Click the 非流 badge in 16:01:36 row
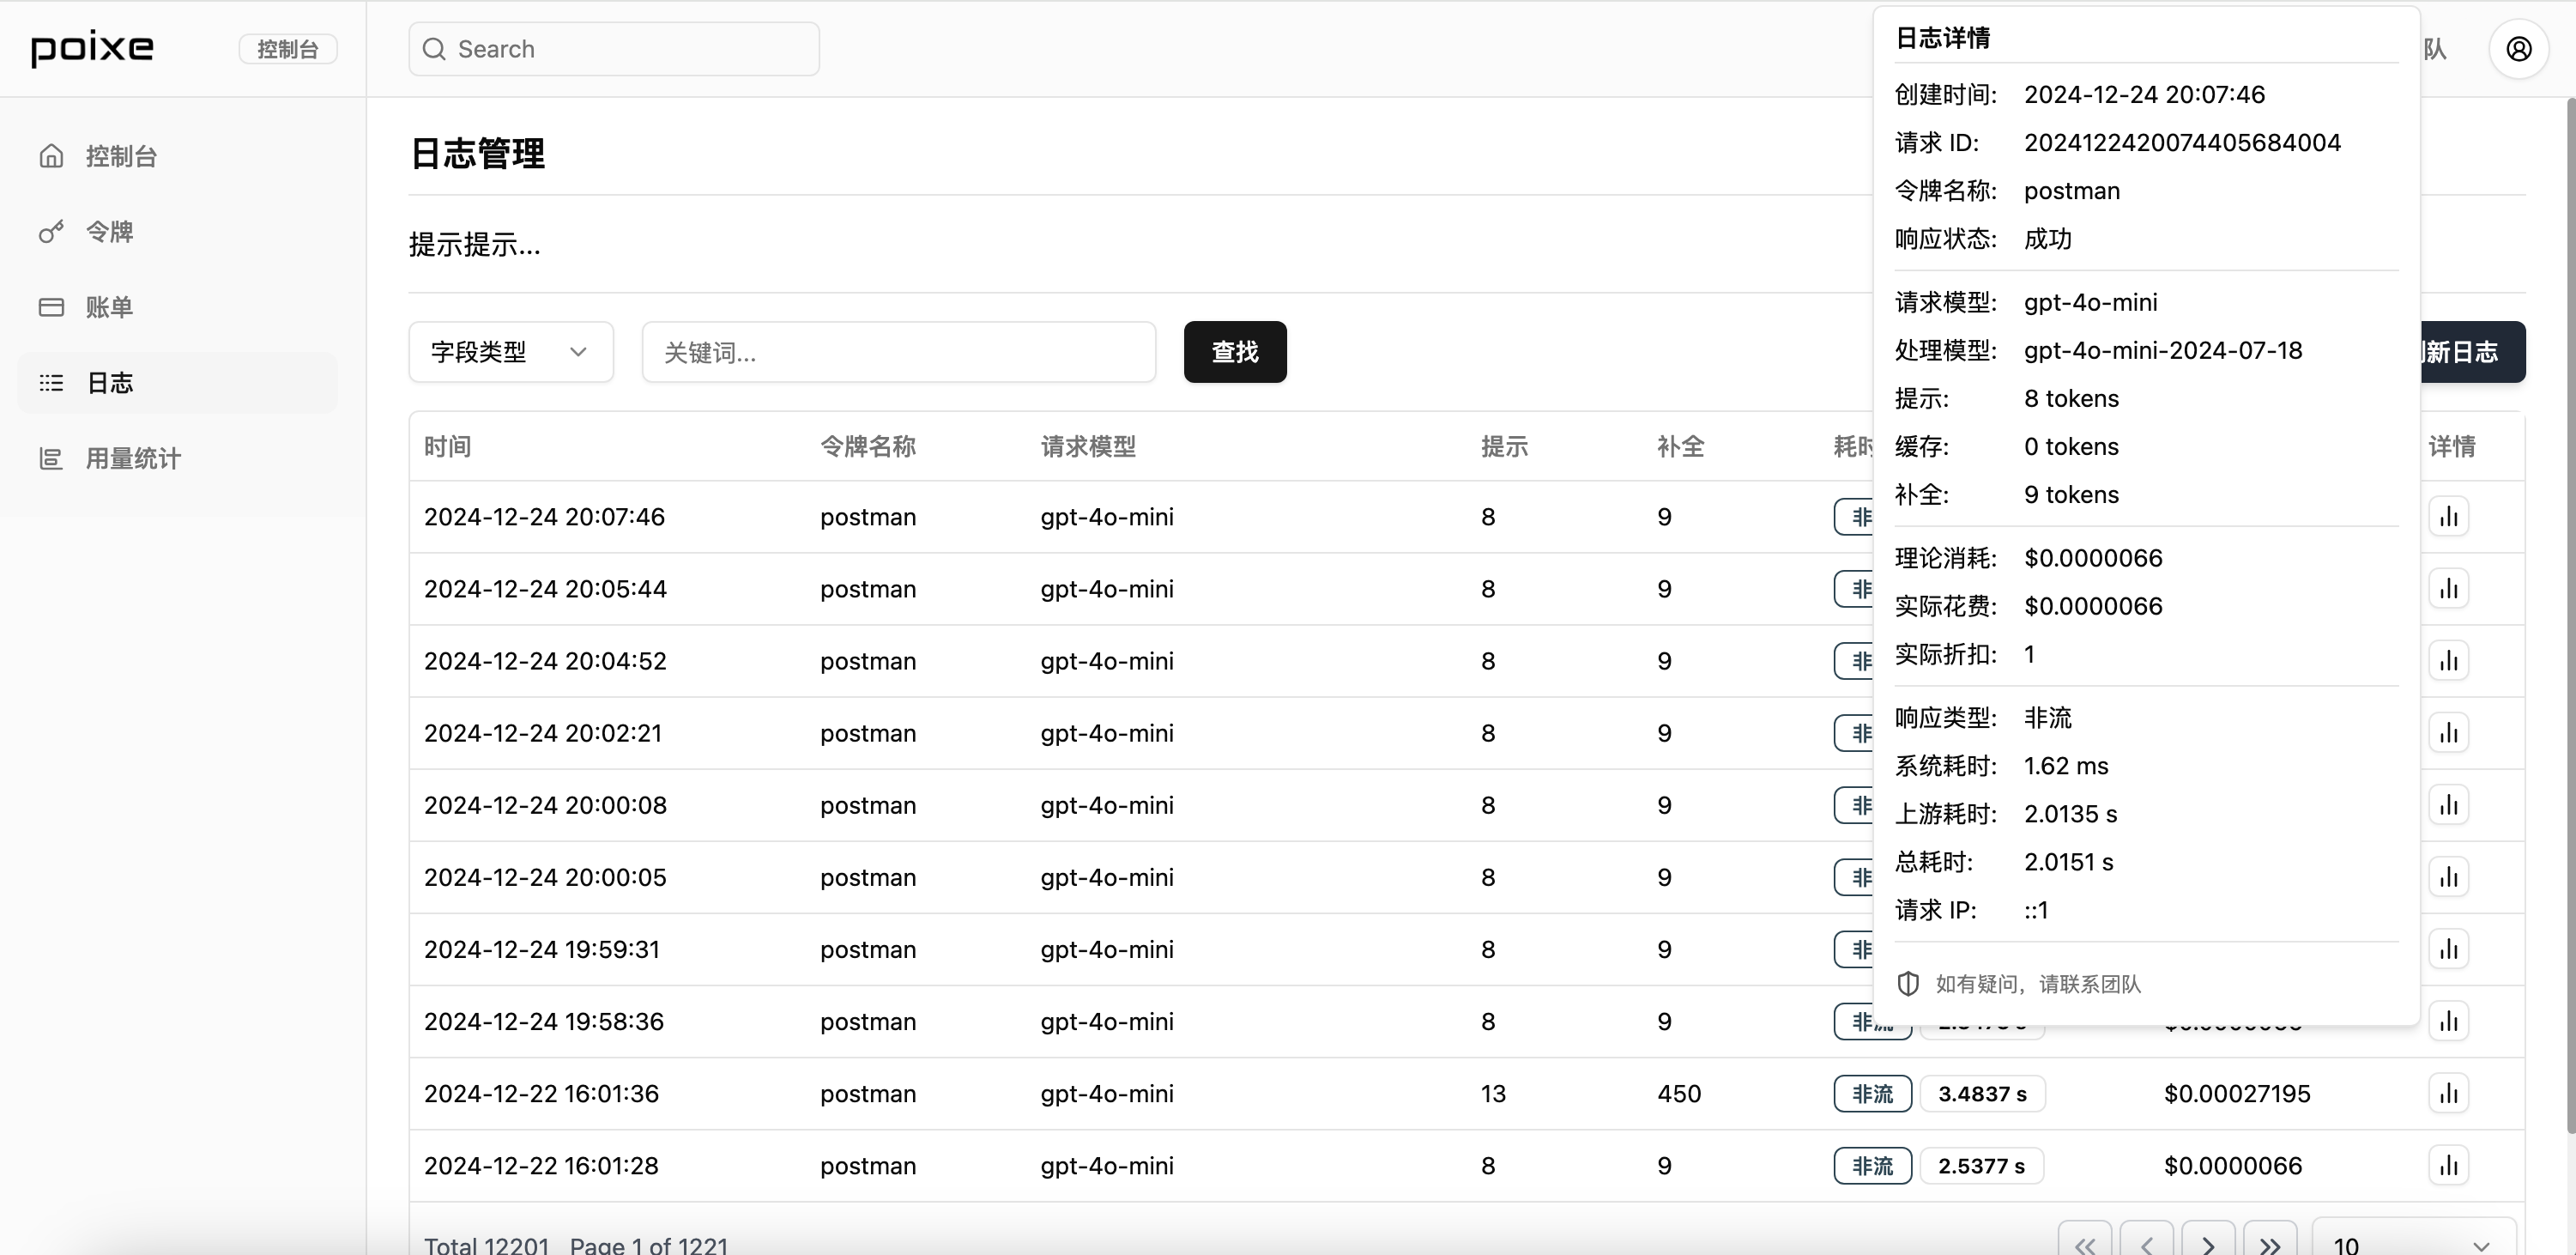This screenshot has width=2576, height=1255. tap(1872, 1093)
